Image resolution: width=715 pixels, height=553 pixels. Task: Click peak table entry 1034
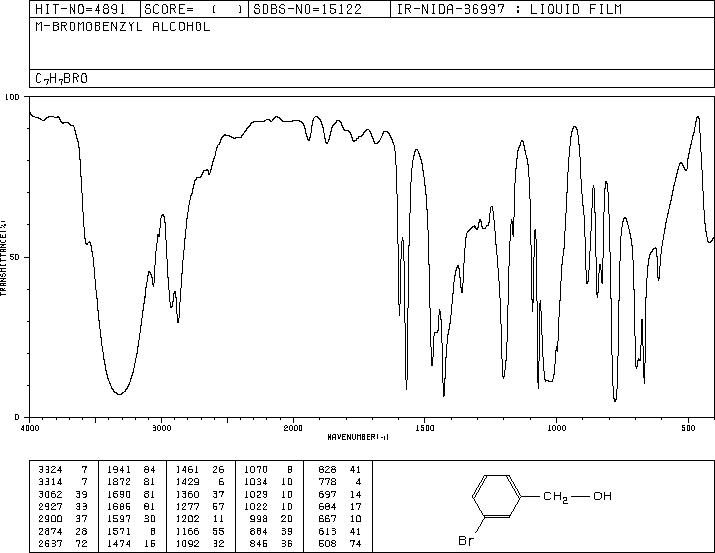(256, 481)
